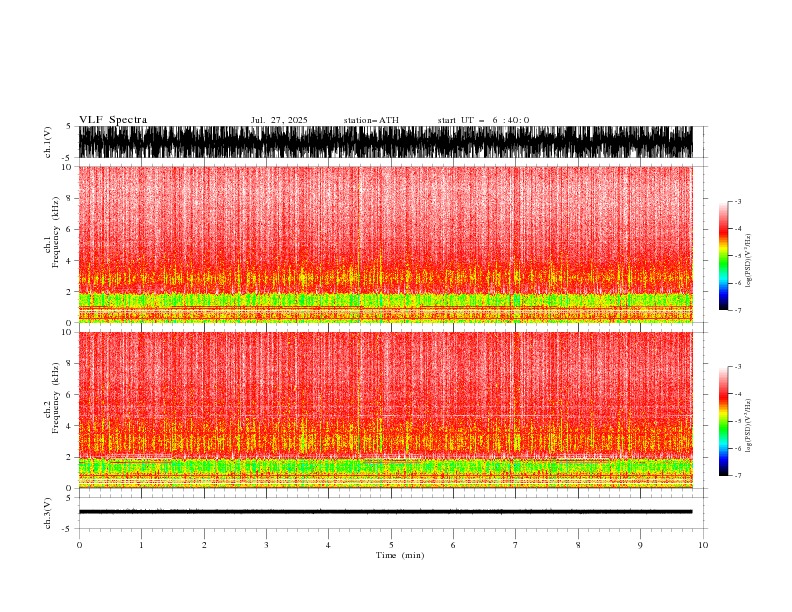The image size is (792, 612).
Task: Click the "6" tick on the ch.1 frequency axis
Action: pos(69,229)
